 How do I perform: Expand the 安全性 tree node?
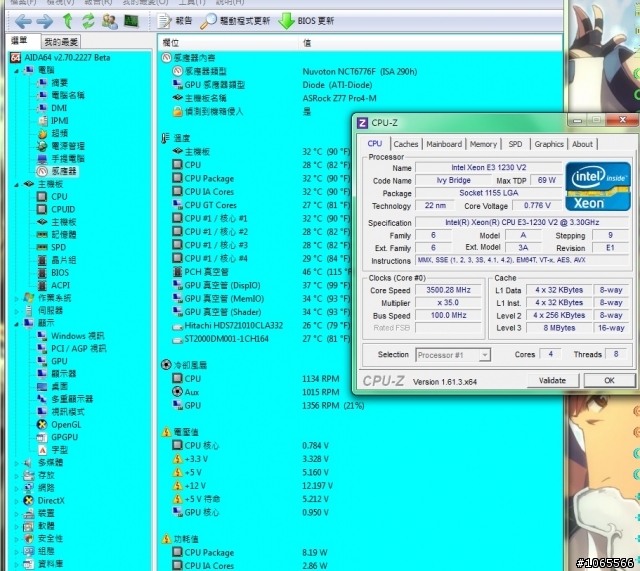[x=17, y=539]
